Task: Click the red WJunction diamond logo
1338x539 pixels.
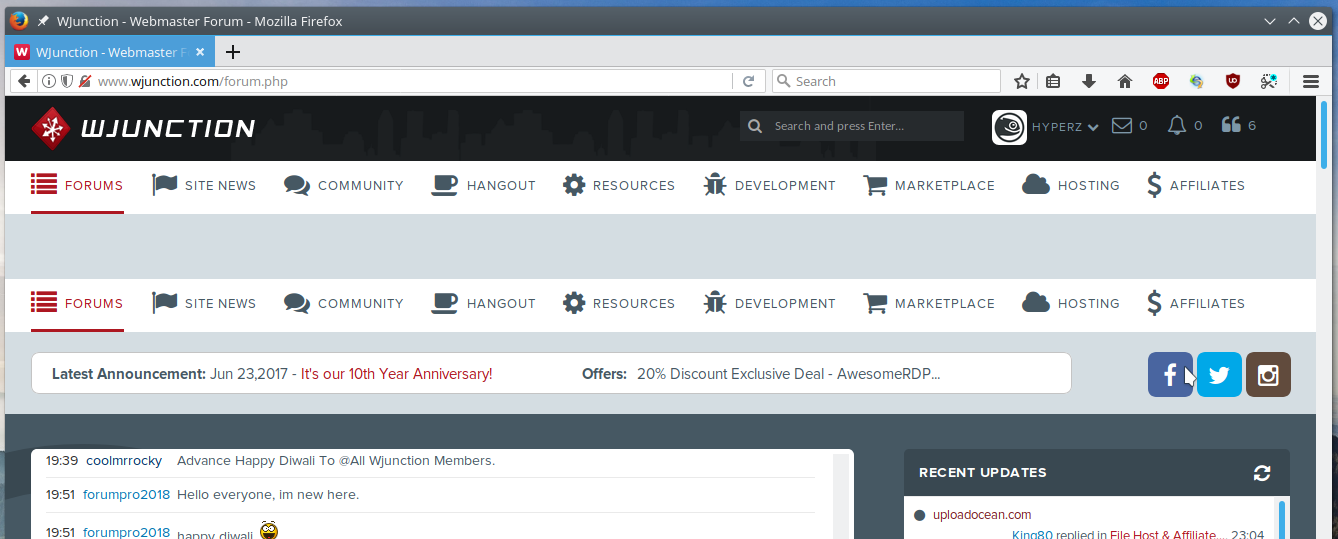Action: click(50, 127)
